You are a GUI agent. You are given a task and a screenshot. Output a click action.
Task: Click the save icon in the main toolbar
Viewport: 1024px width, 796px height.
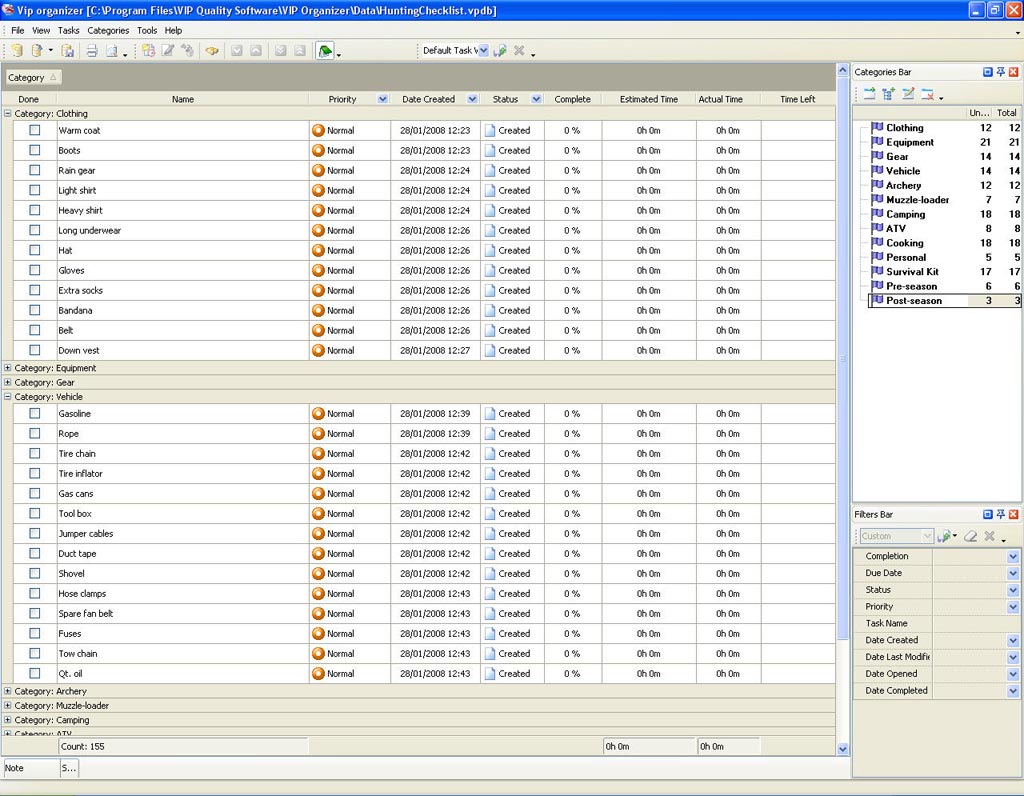(x=68, y=51)
